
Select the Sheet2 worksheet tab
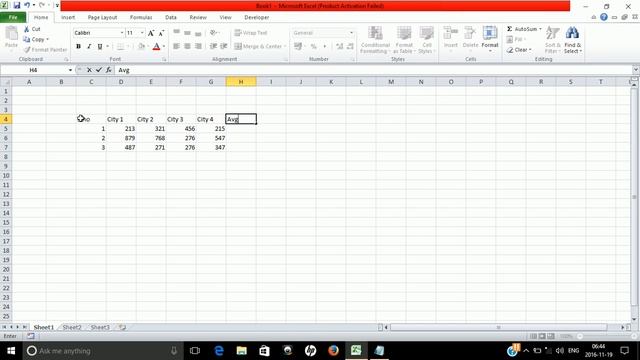tap(72, 327)
